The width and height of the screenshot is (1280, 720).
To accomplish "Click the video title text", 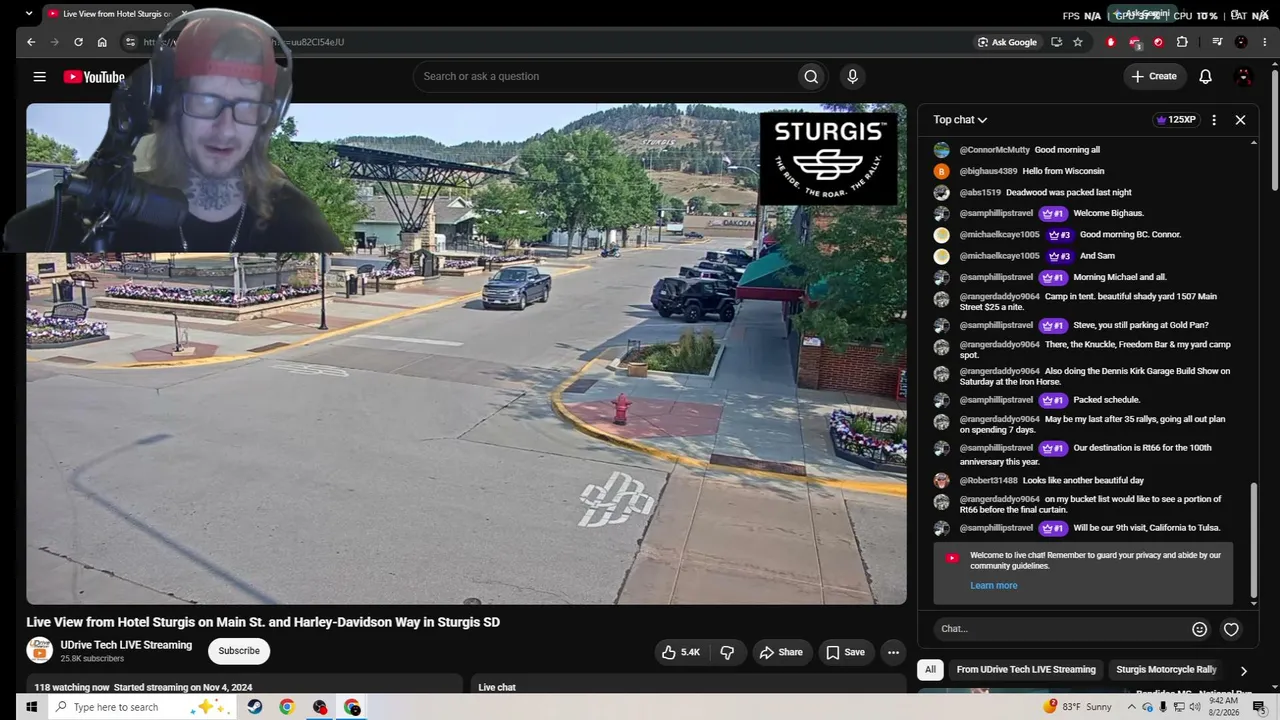I will 263,622.
